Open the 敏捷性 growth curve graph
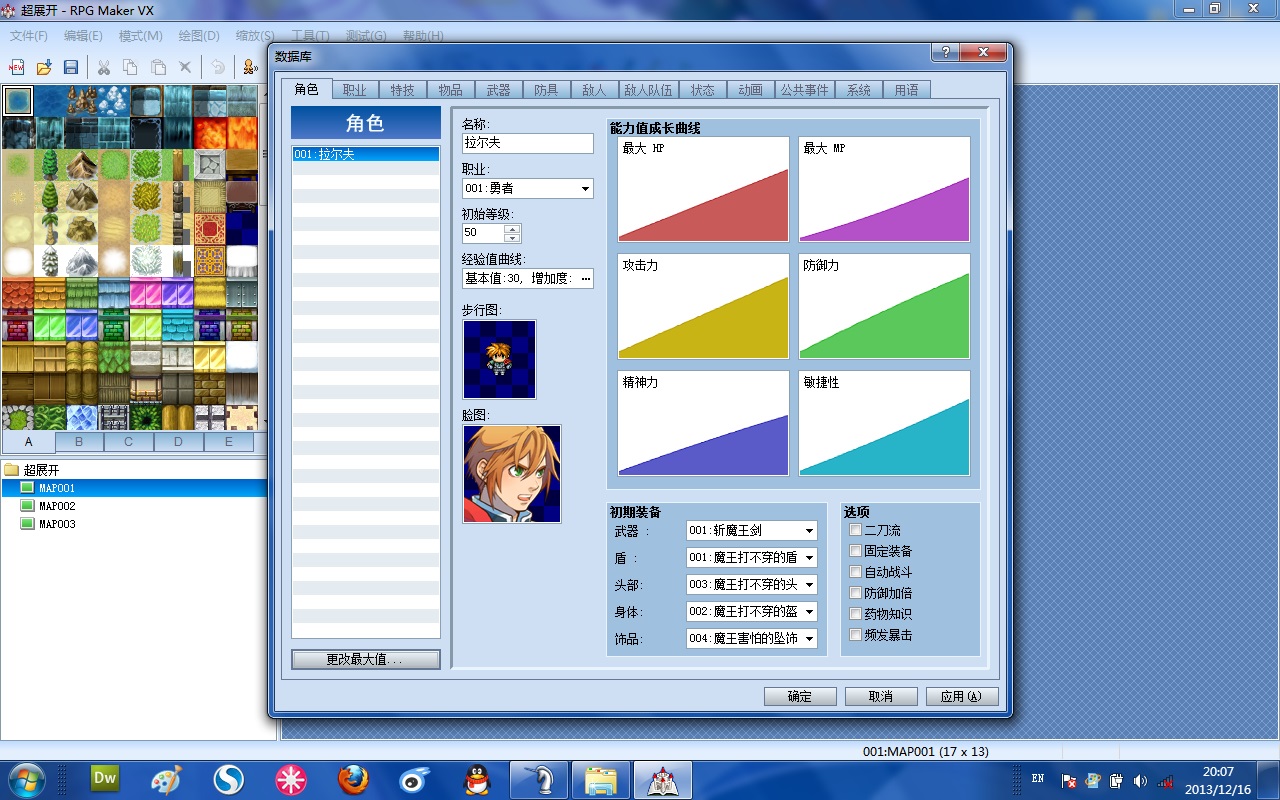Image resolution: width=1280 pixels, height=800 pixels. tap(885, 423)
